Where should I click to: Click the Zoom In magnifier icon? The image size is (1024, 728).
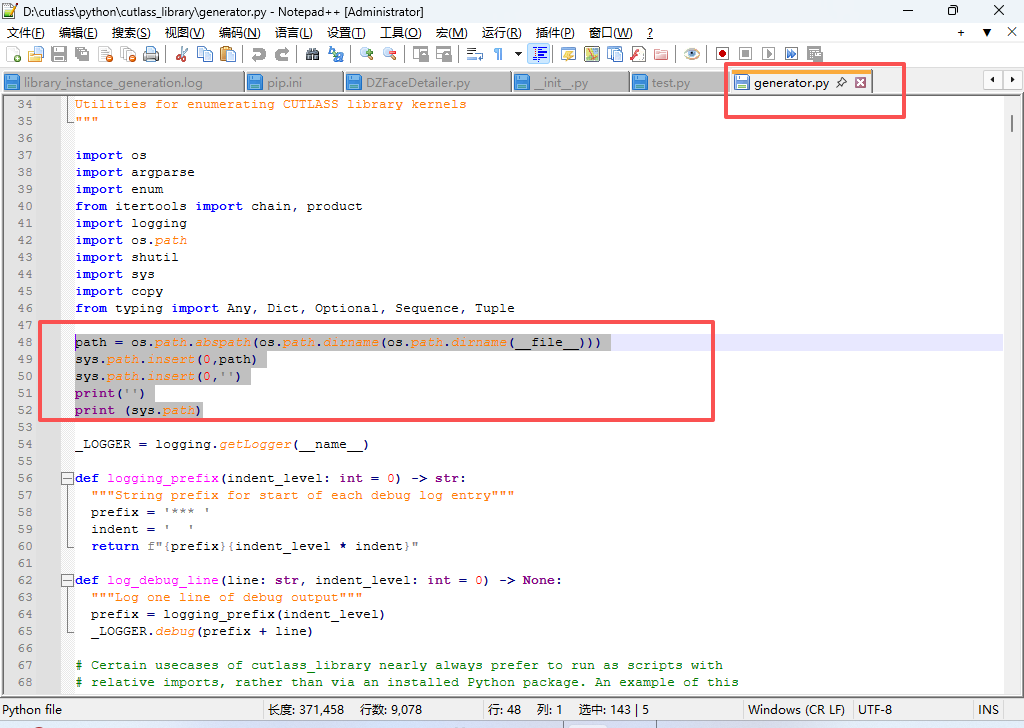tap(366, 54)
